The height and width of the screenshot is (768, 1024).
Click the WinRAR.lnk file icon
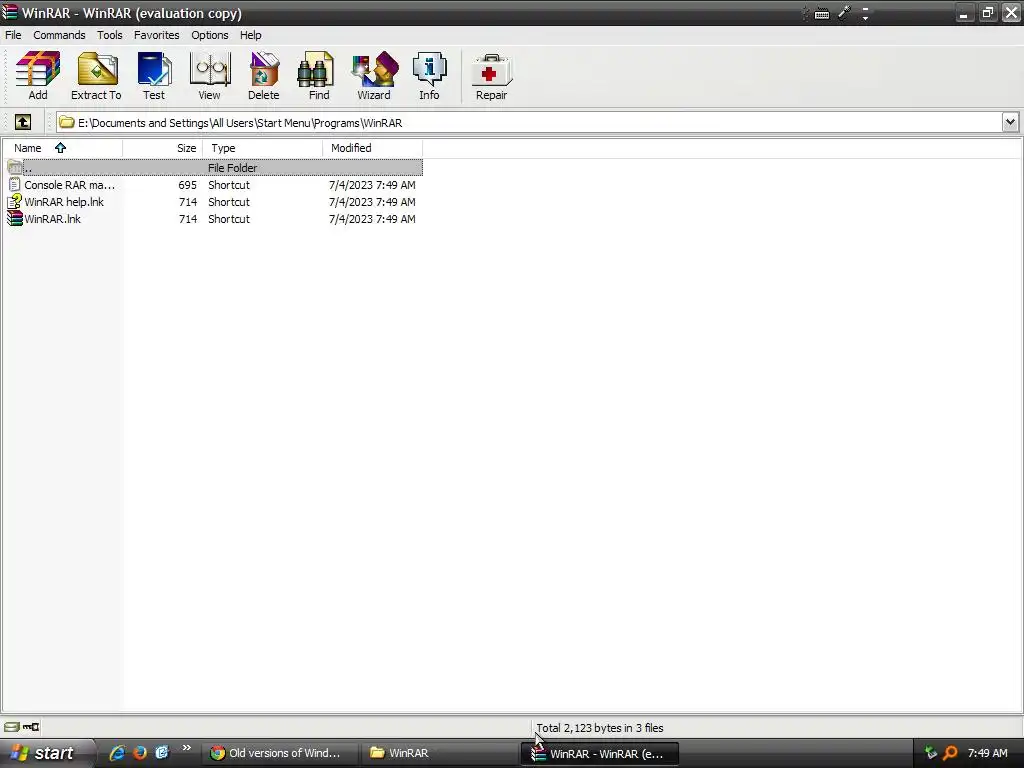[x=14, y=219]
